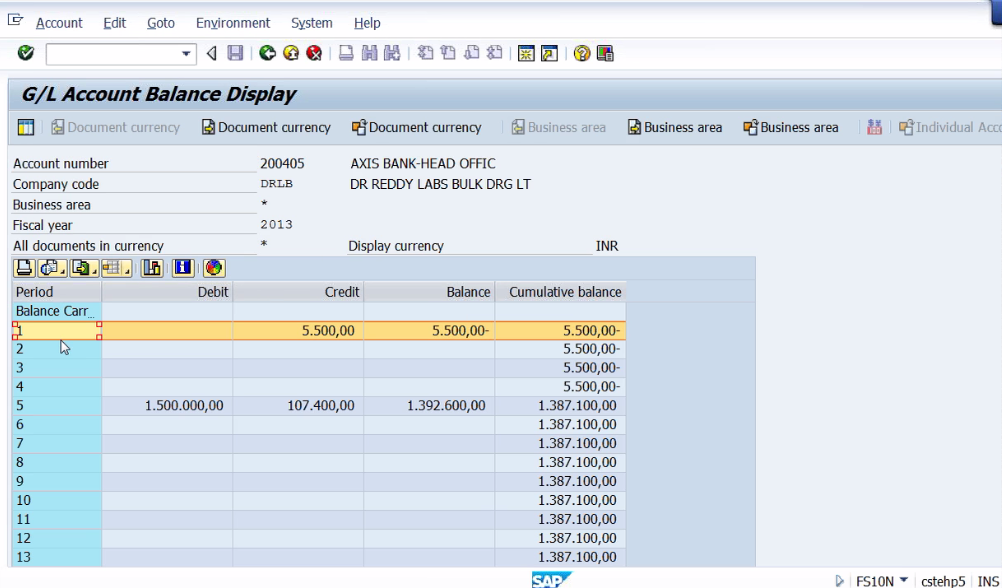
Task: Click the Print icon in the standard toolbar
Action: (346, 53)
